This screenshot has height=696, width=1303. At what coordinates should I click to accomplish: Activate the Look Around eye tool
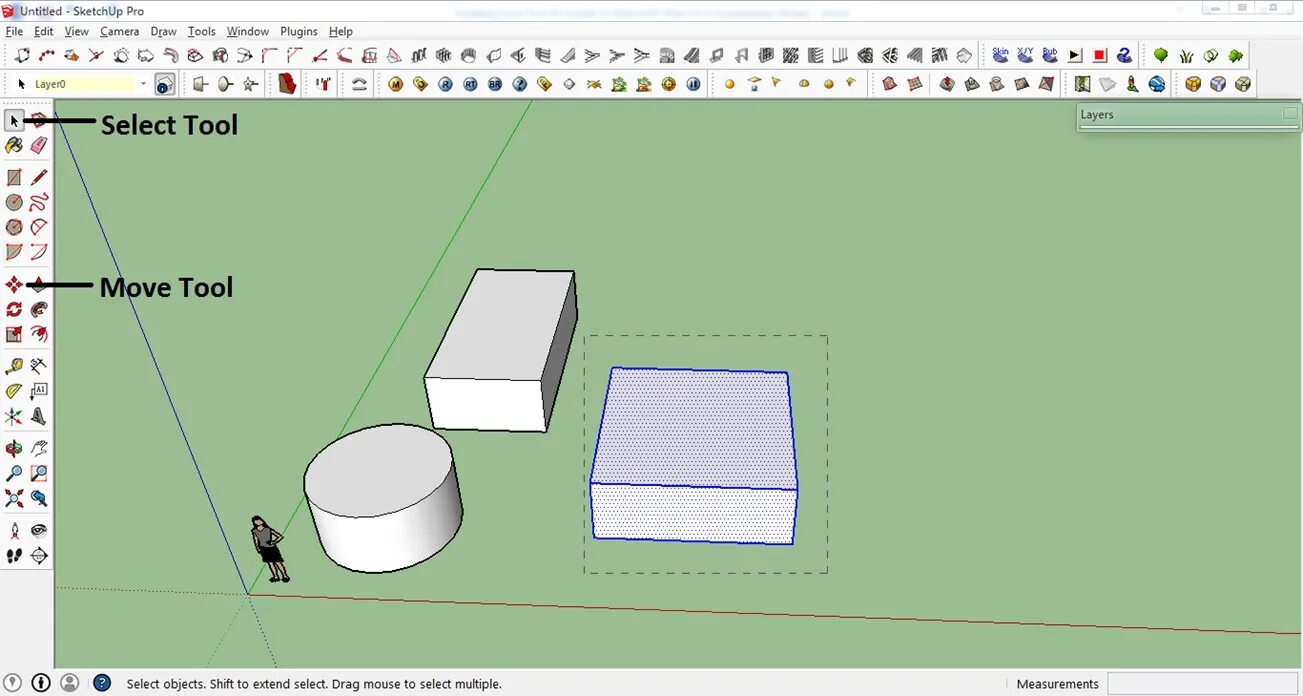39,531
